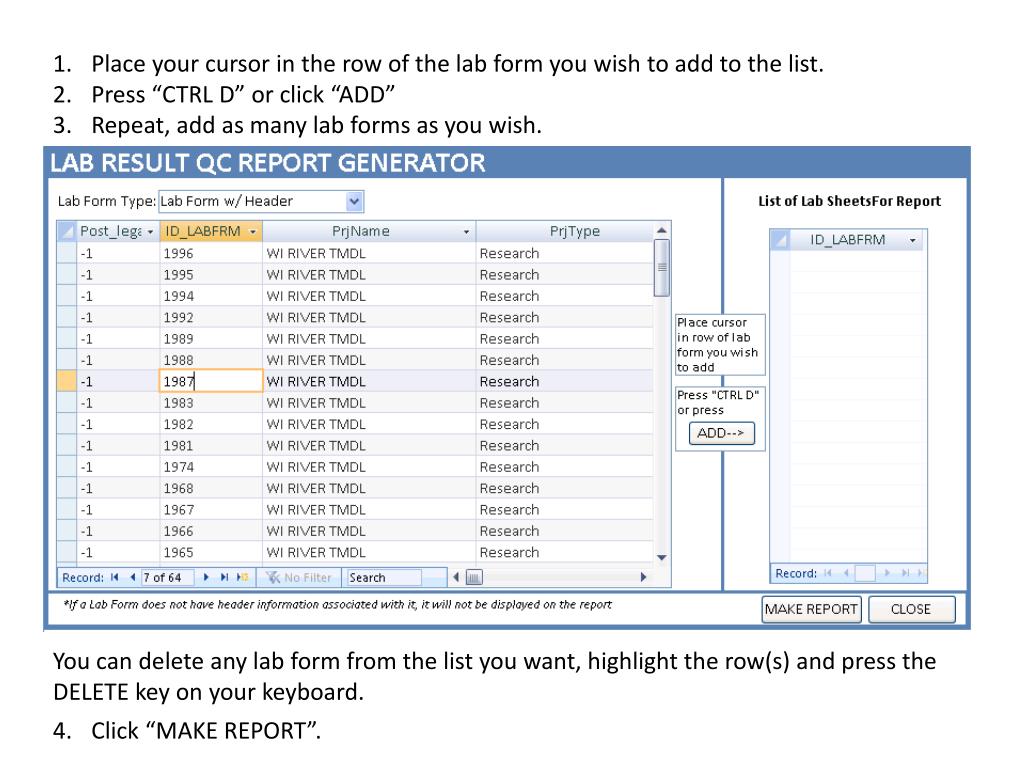
Task: Open ID_LABFRM column filter arrow in main table
Action: coord(253,232)
